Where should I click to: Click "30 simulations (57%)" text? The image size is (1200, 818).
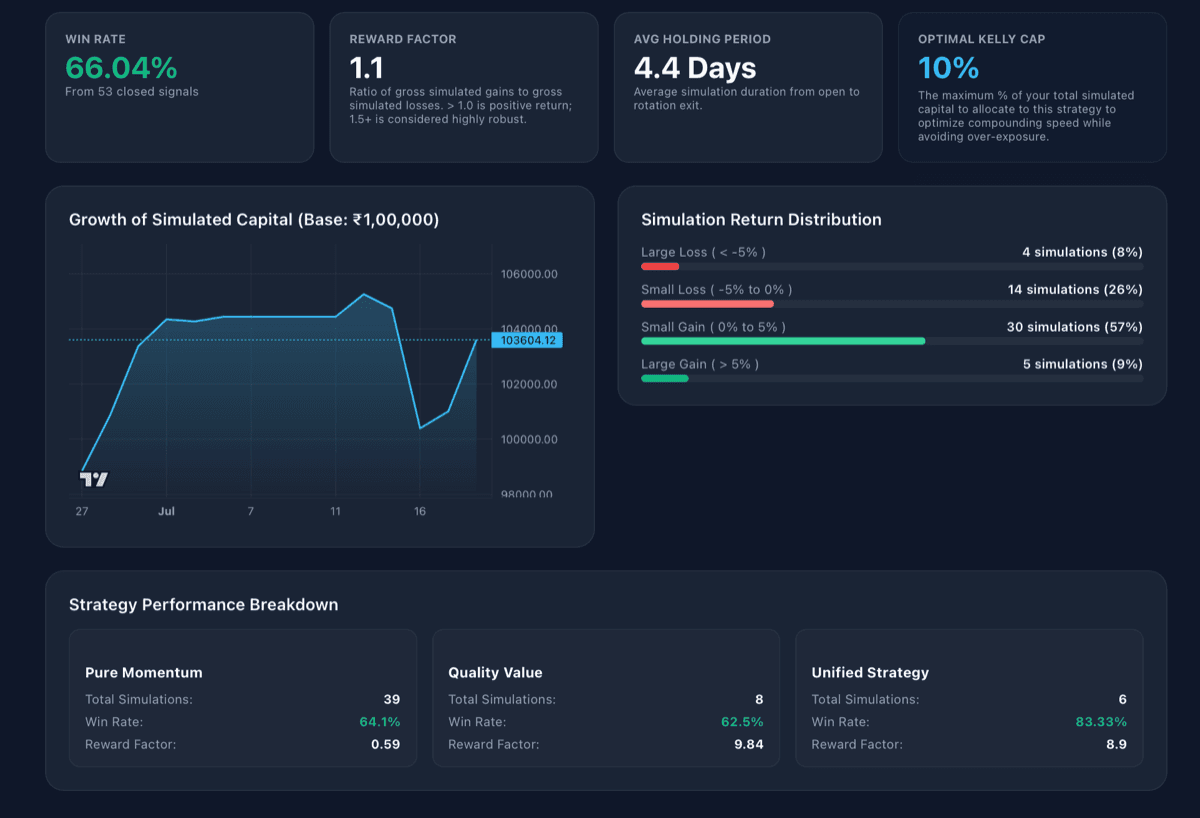click(1074, 327)
